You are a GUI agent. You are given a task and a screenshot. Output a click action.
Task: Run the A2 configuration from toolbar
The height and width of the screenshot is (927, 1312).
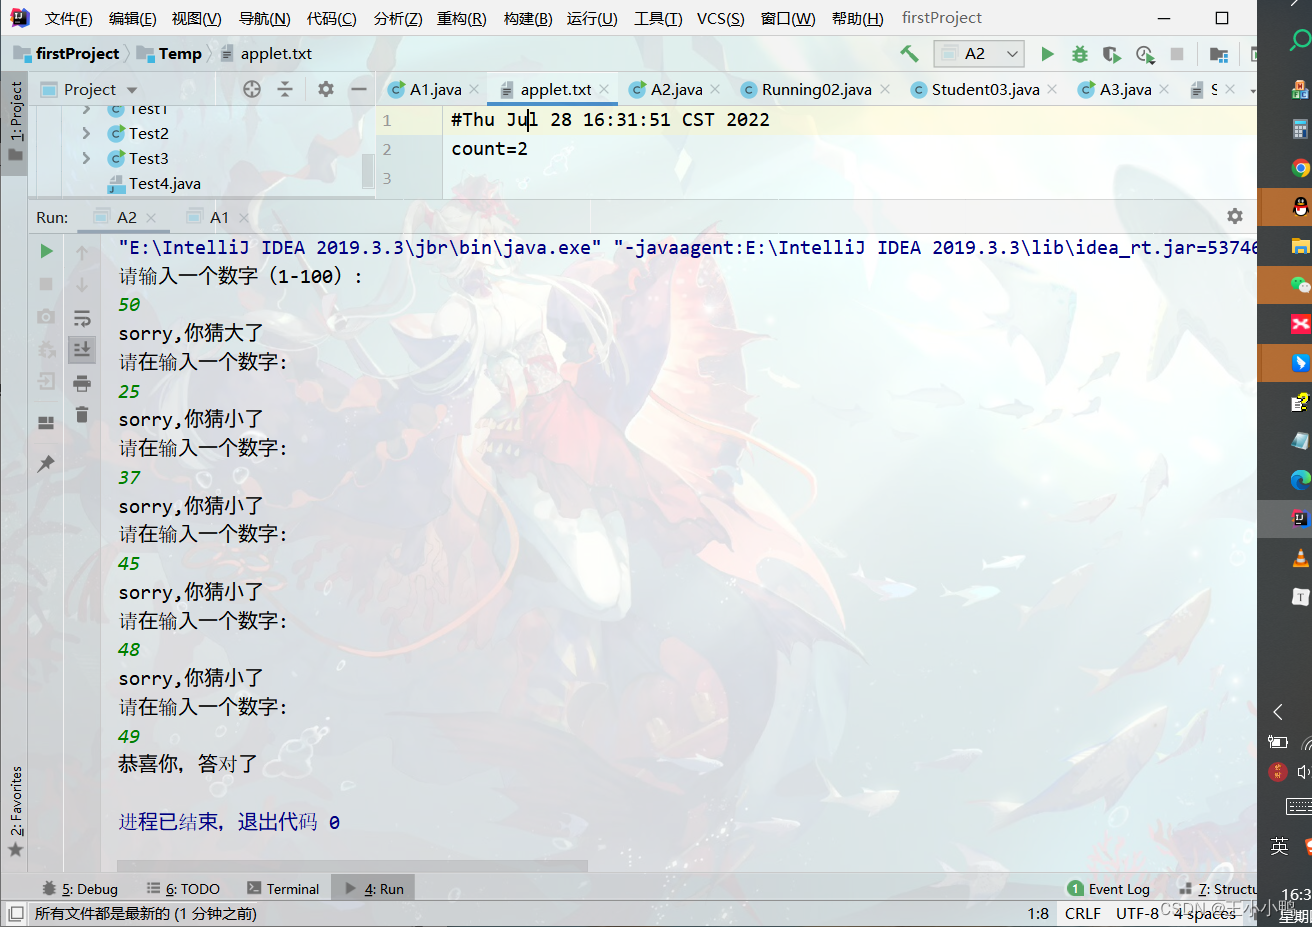click(x=1047, y=54)
